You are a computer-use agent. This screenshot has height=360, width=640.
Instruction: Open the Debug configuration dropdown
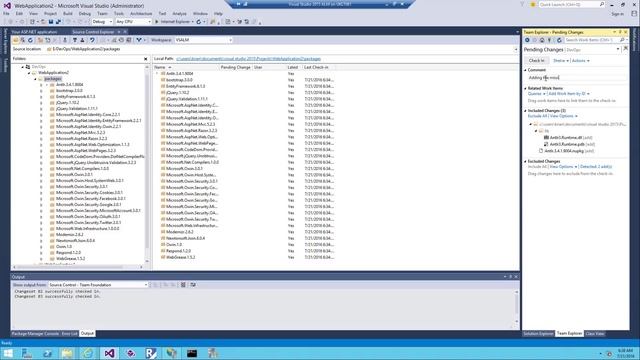coord(102,22)
